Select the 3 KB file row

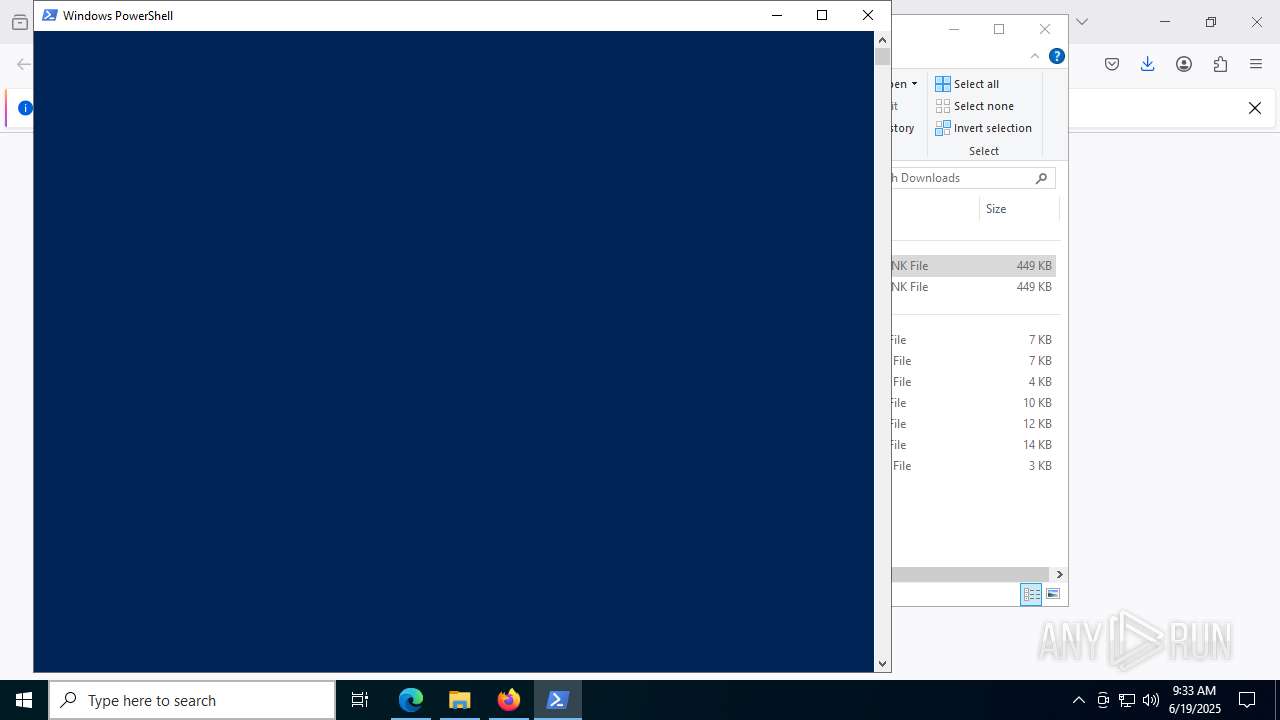point(973,466)
